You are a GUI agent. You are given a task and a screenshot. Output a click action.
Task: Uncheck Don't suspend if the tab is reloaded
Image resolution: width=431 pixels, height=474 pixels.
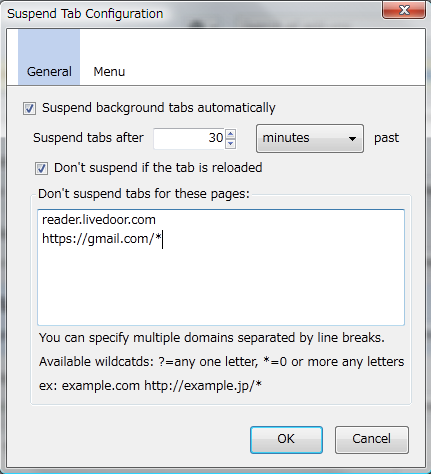pos(41,168)
